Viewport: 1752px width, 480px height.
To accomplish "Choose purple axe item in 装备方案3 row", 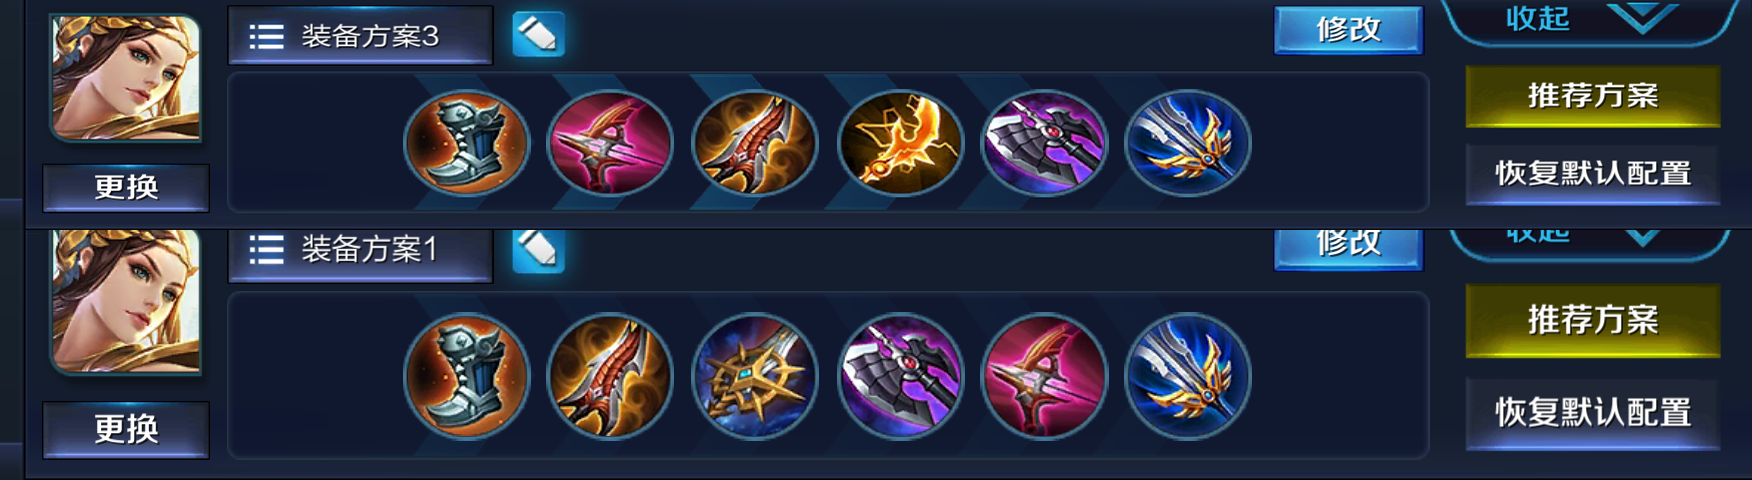I will pos(1044,143).
